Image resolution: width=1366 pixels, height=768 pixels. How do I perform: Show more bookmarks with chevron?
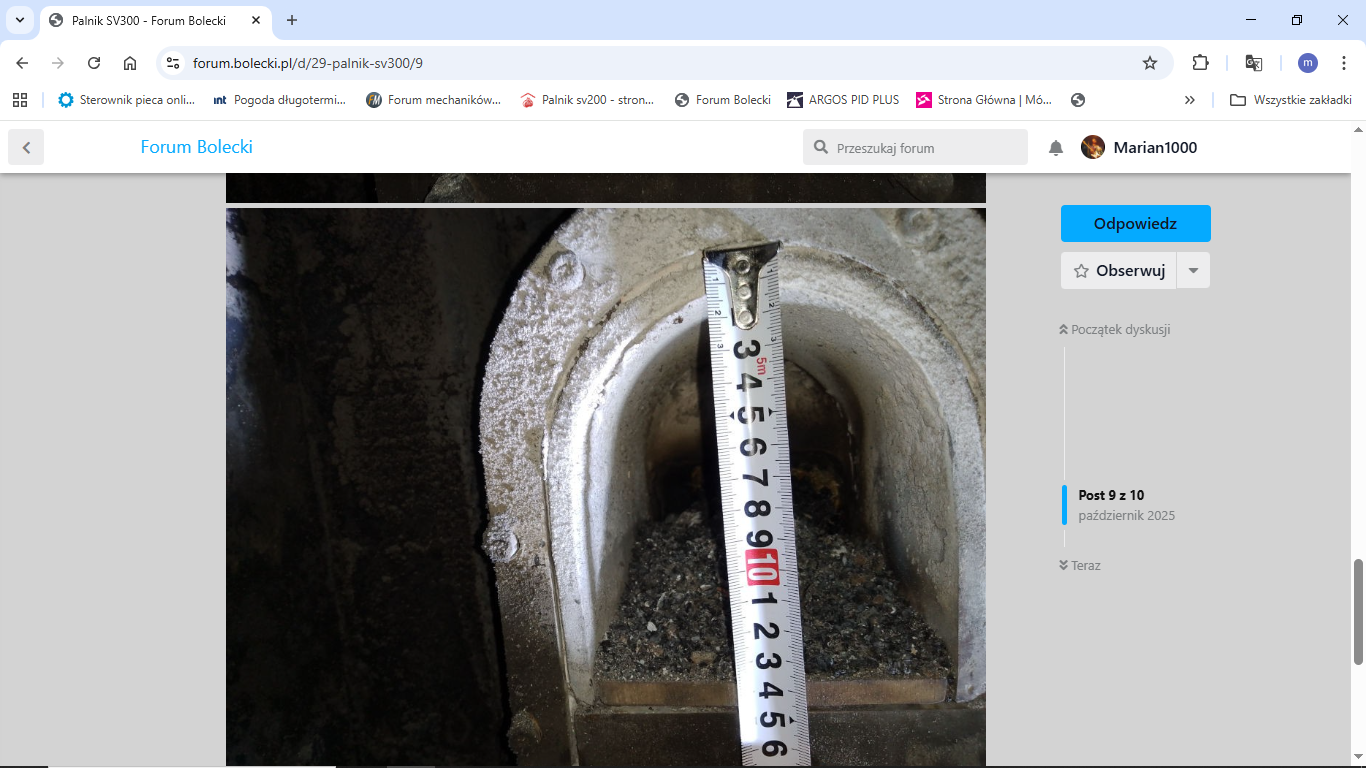pyautogui.click(x=1189, y=100)
